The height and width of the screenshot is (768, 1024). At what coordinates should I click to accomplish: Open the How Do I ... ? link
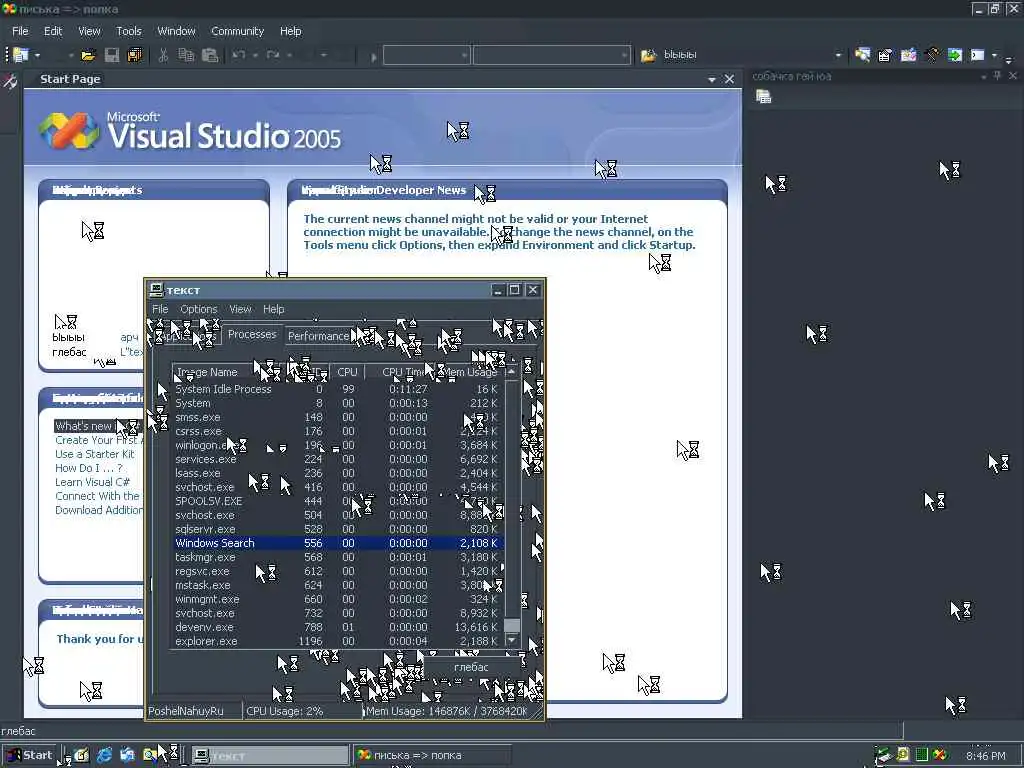point(89,468)
